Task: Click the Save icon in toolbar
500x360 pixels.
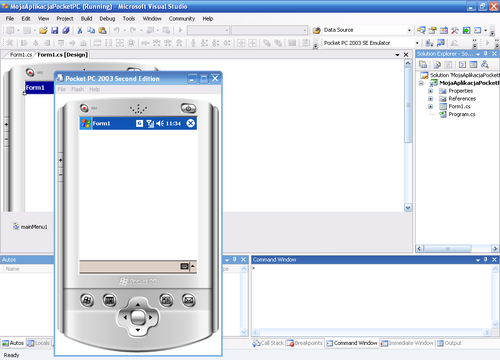Action: [55, 30]
